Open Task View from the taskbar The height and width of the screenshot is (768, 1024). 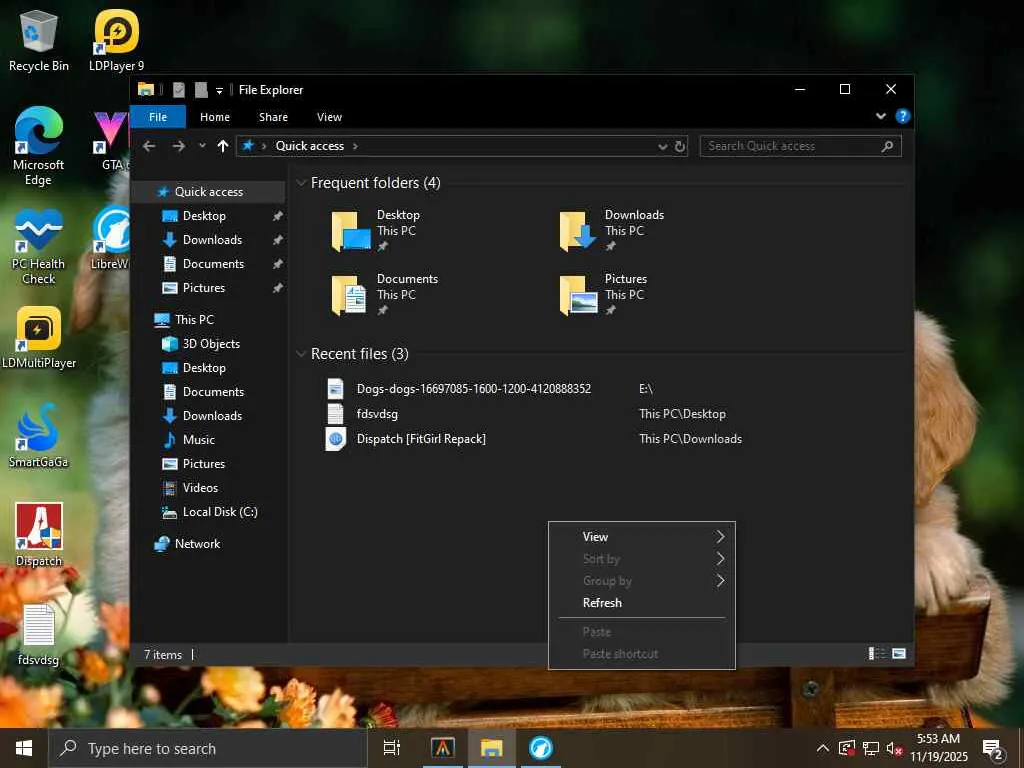(392, 748)
